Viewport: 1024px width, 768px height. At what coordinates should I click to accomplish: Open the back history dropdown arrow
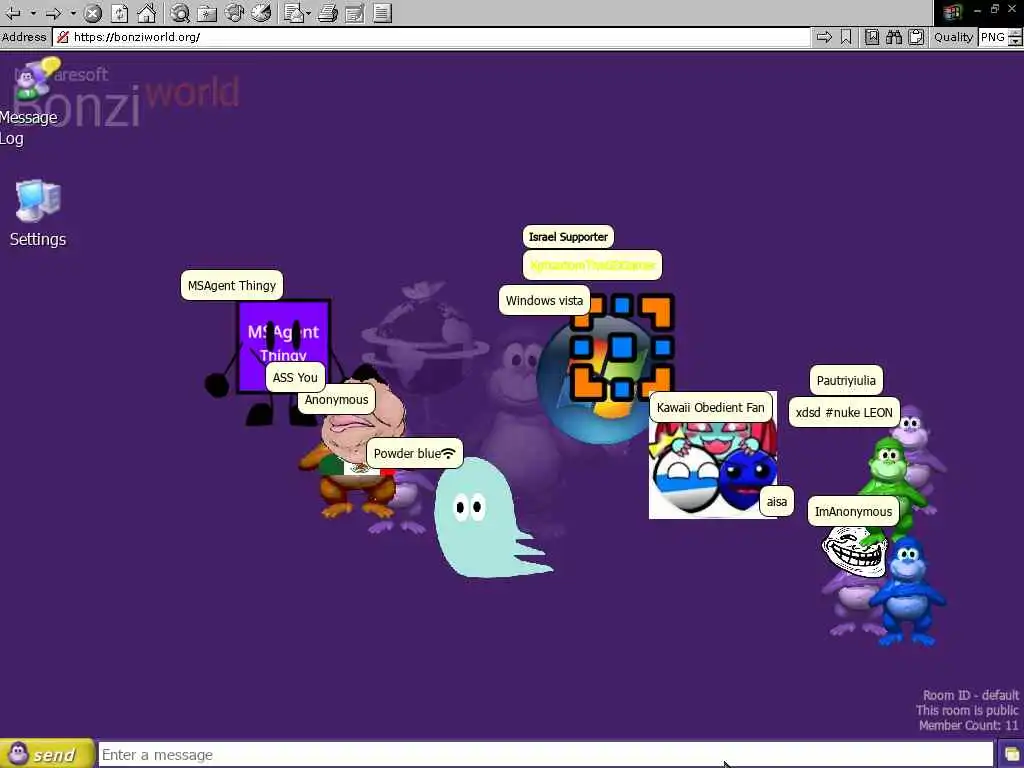coord(33,12)
